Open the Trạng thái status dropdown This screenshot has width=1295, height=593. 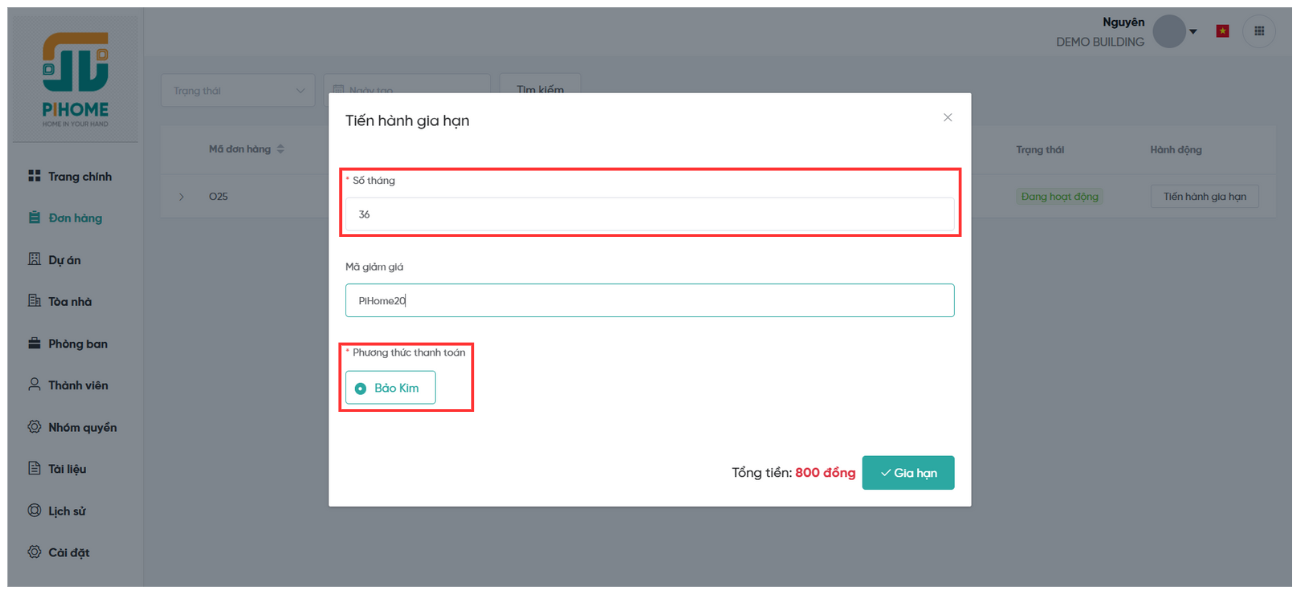pos(237,91)
